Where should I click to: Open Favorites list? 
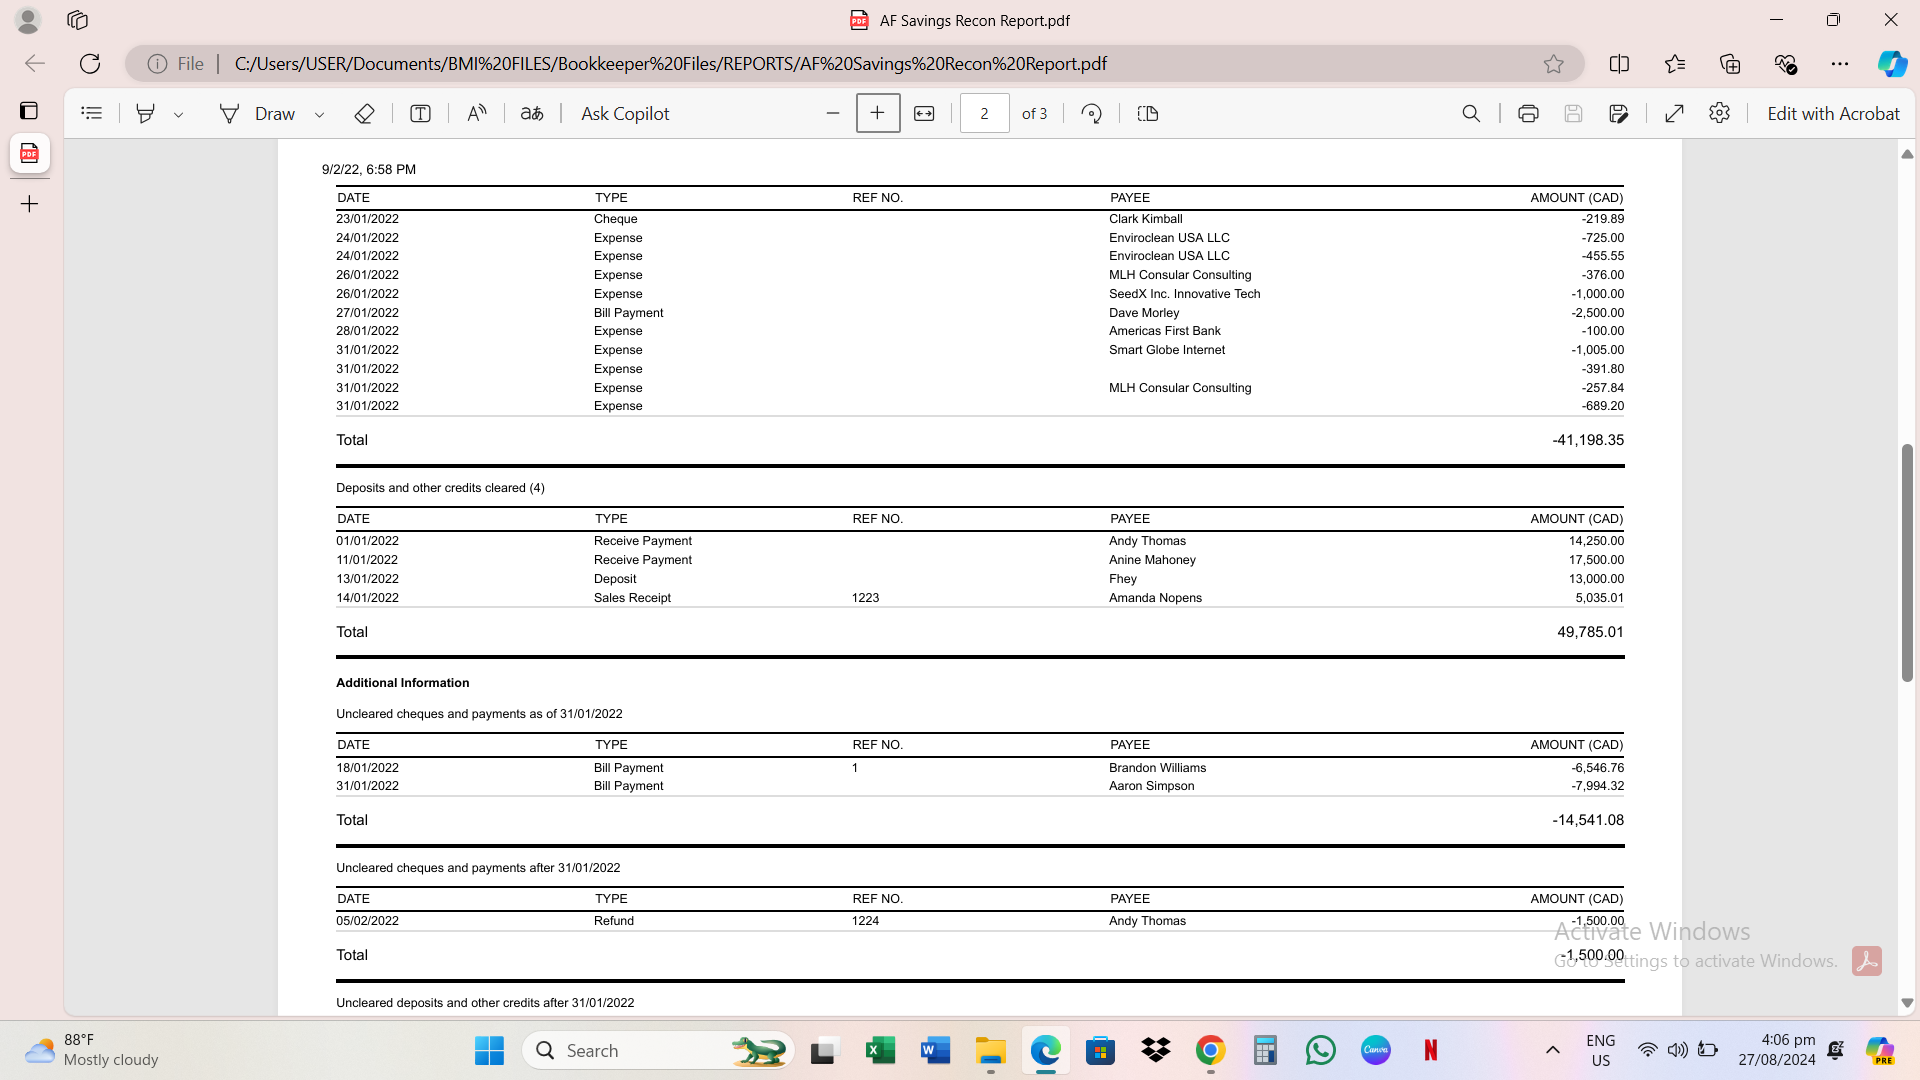pos(1675,64)
